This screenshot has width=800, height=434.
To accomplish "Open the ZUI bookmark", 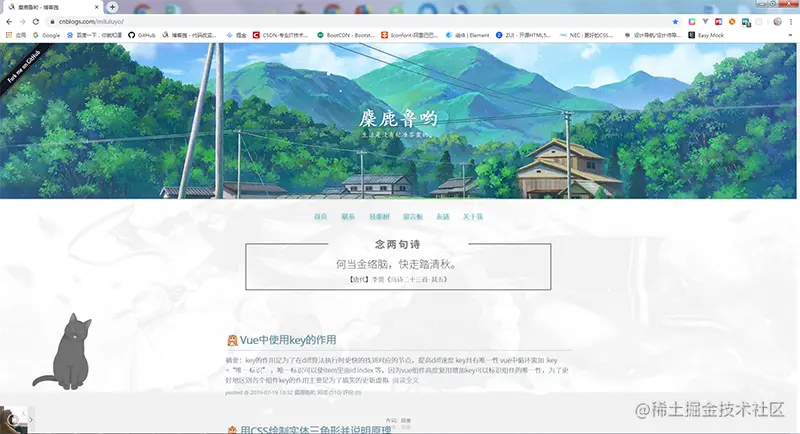I will pos(523,35).
